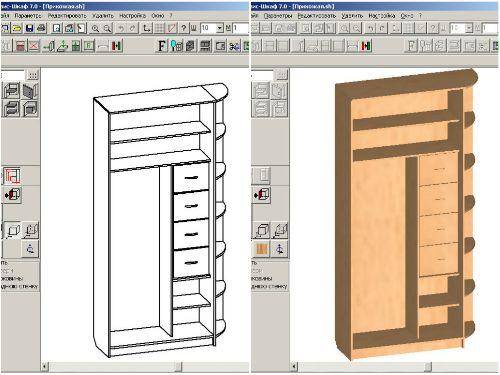Click Zoom in magnifier in wireframe window toolbar
Screen dimensions: 500x375
click(x=95, y=28)
